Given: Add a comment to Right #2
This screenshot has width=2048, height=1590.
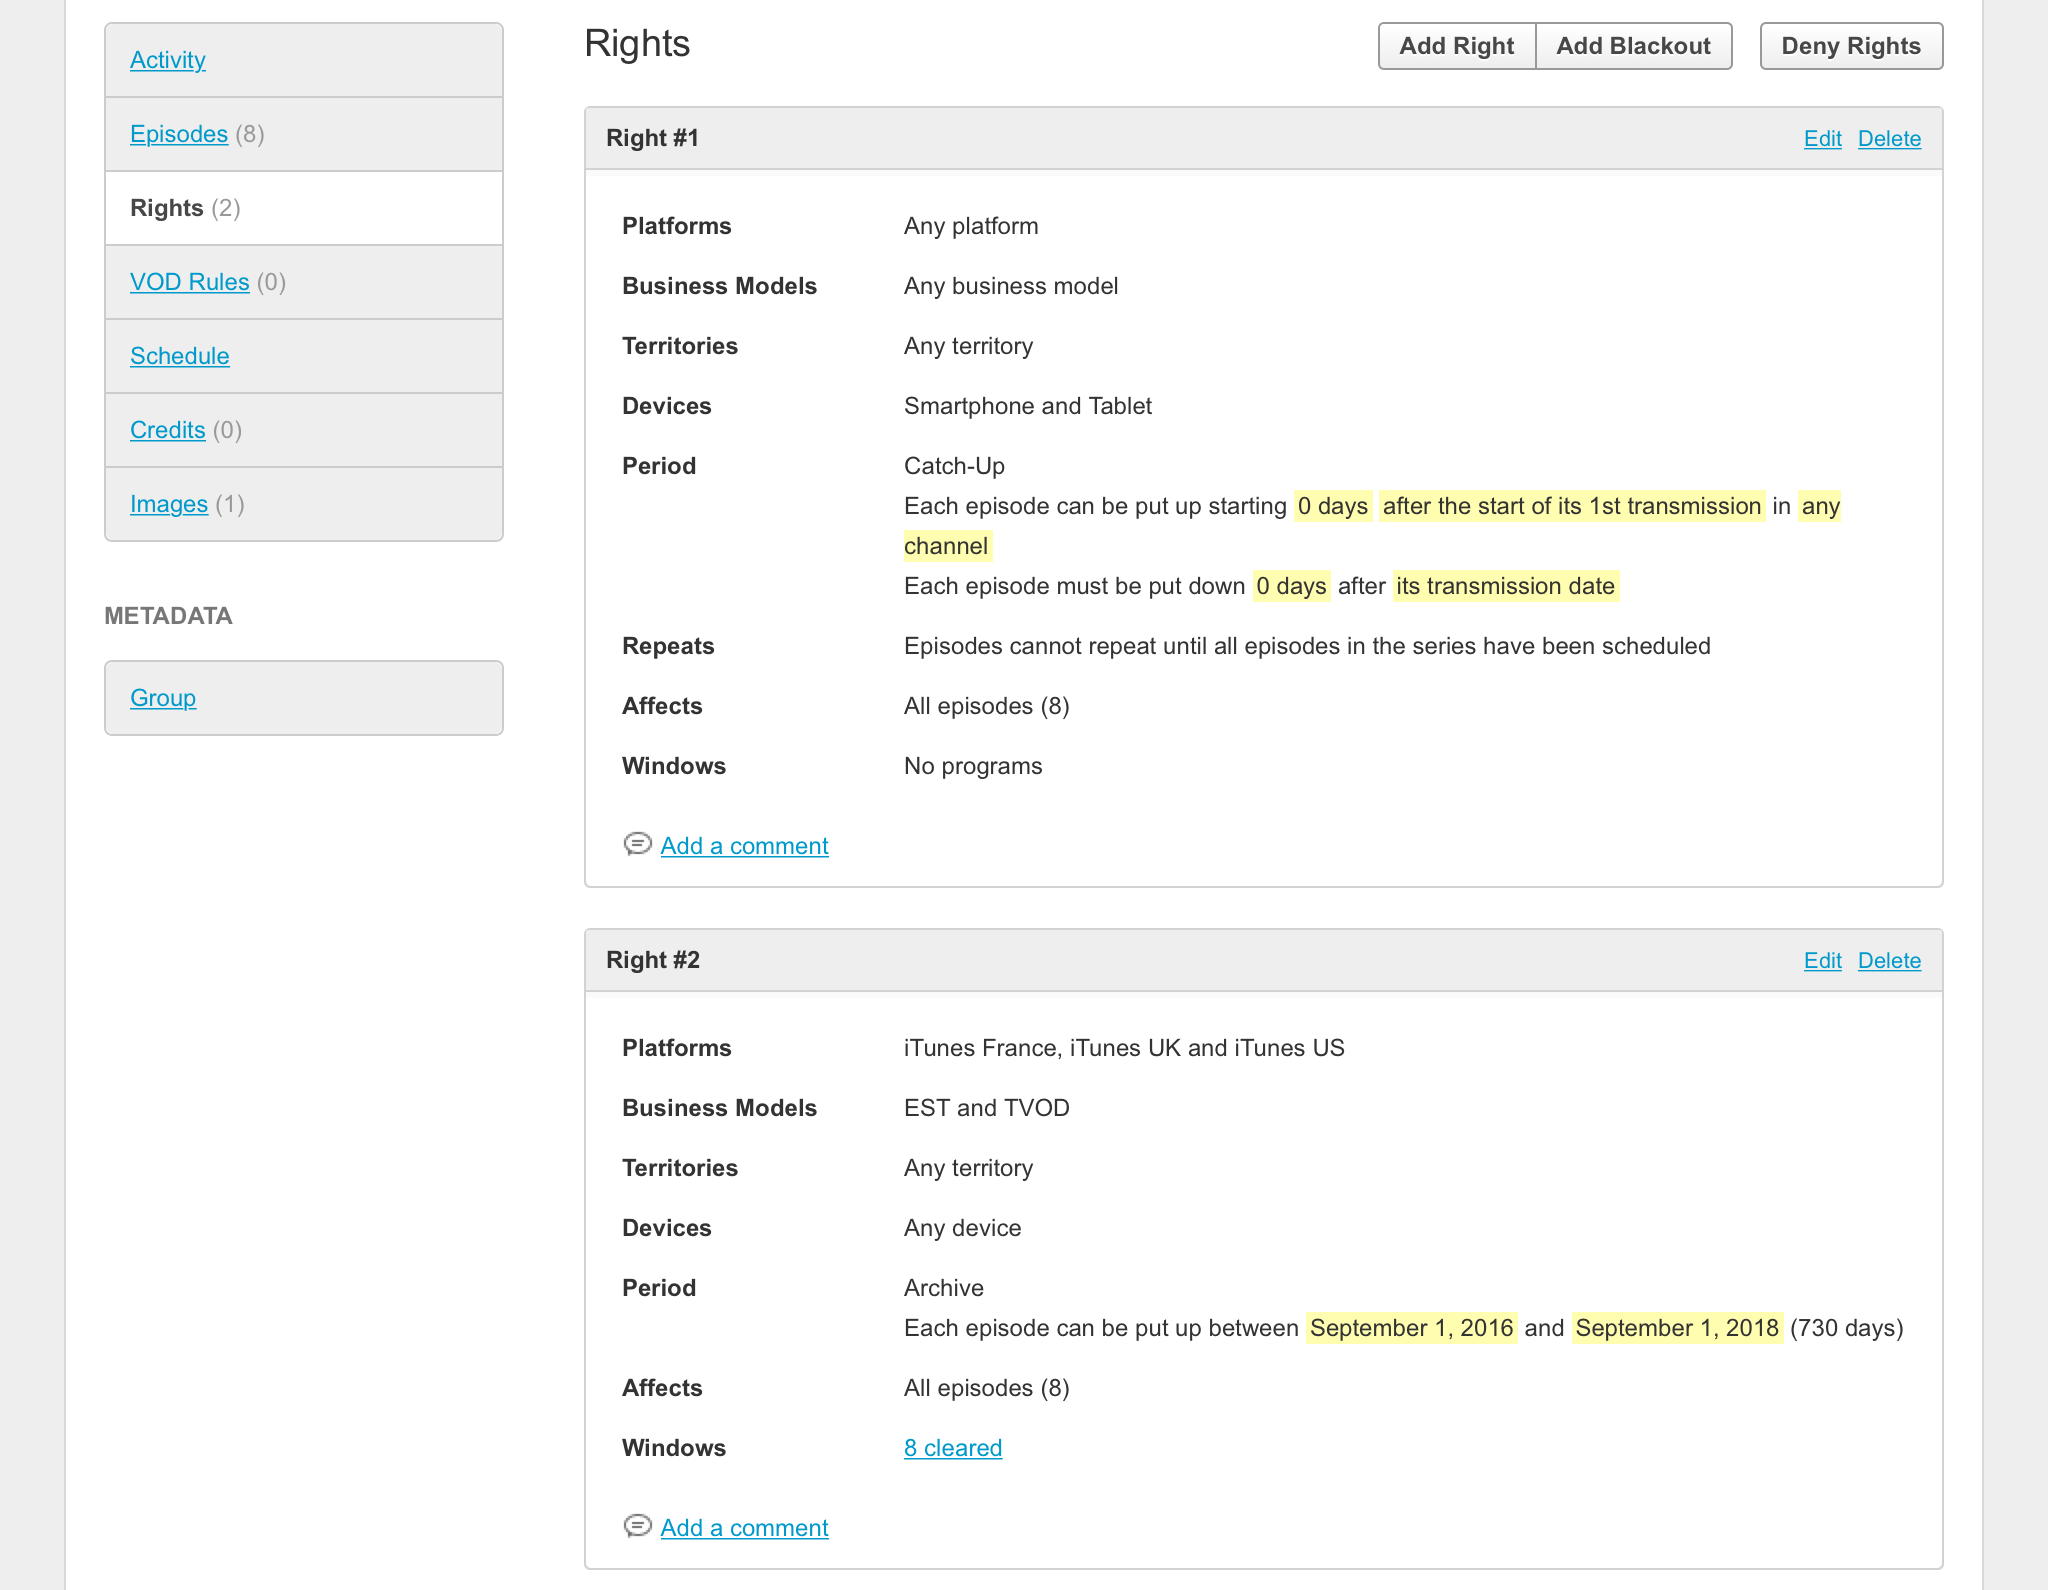Looking at the screenshot, I should 744,1528.
